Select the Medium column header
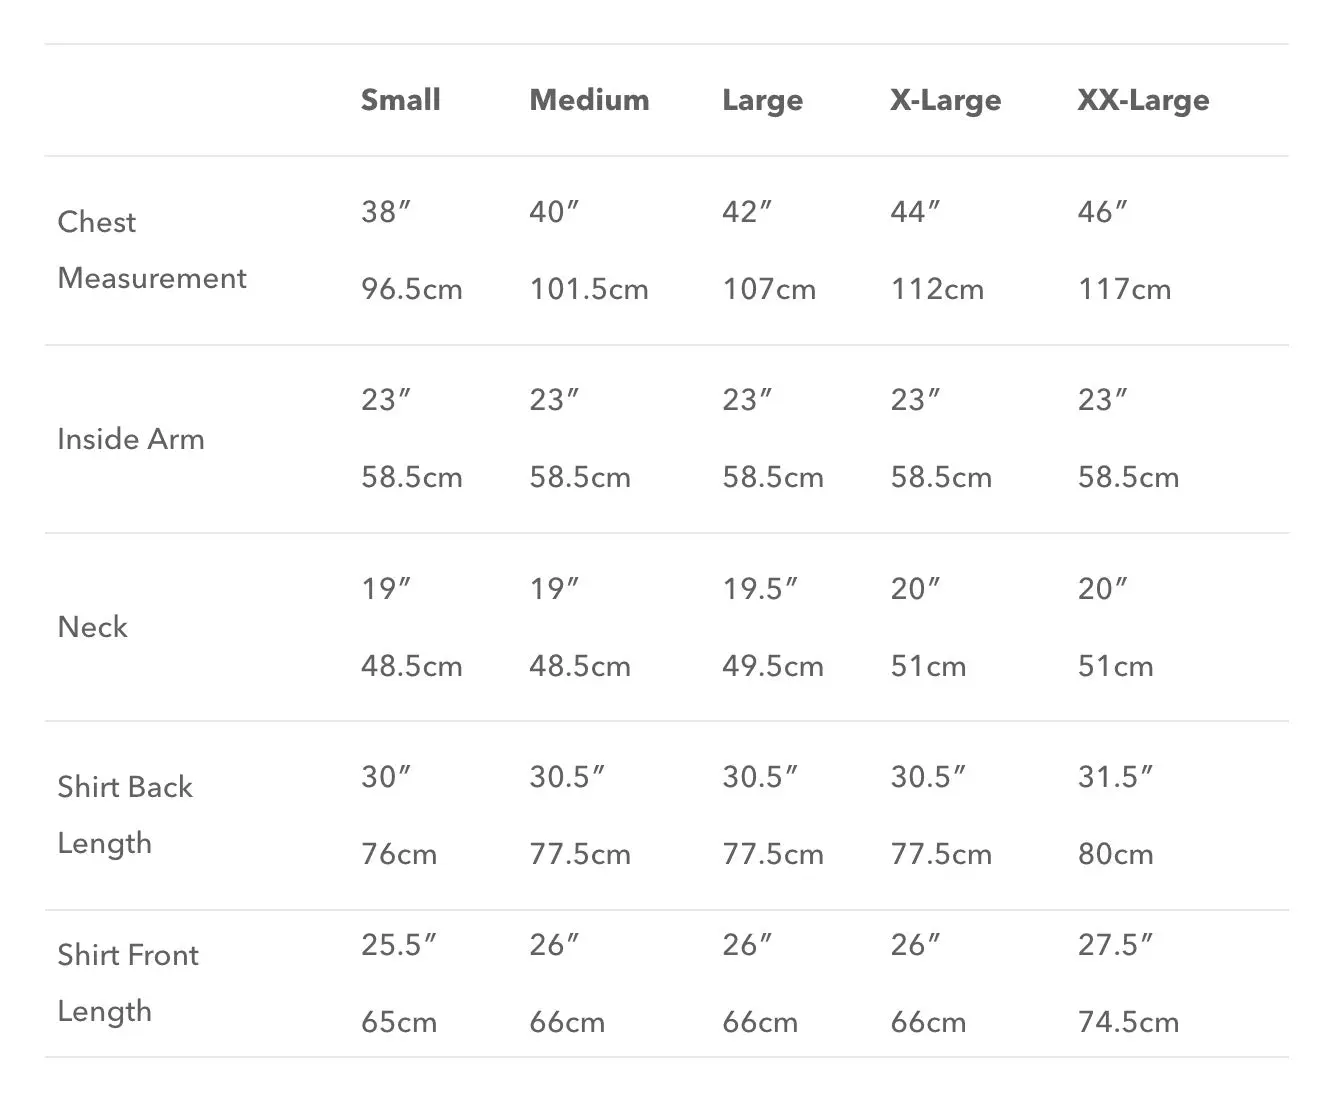This screenshot has height=1102, width=1344. pos(589,100)
